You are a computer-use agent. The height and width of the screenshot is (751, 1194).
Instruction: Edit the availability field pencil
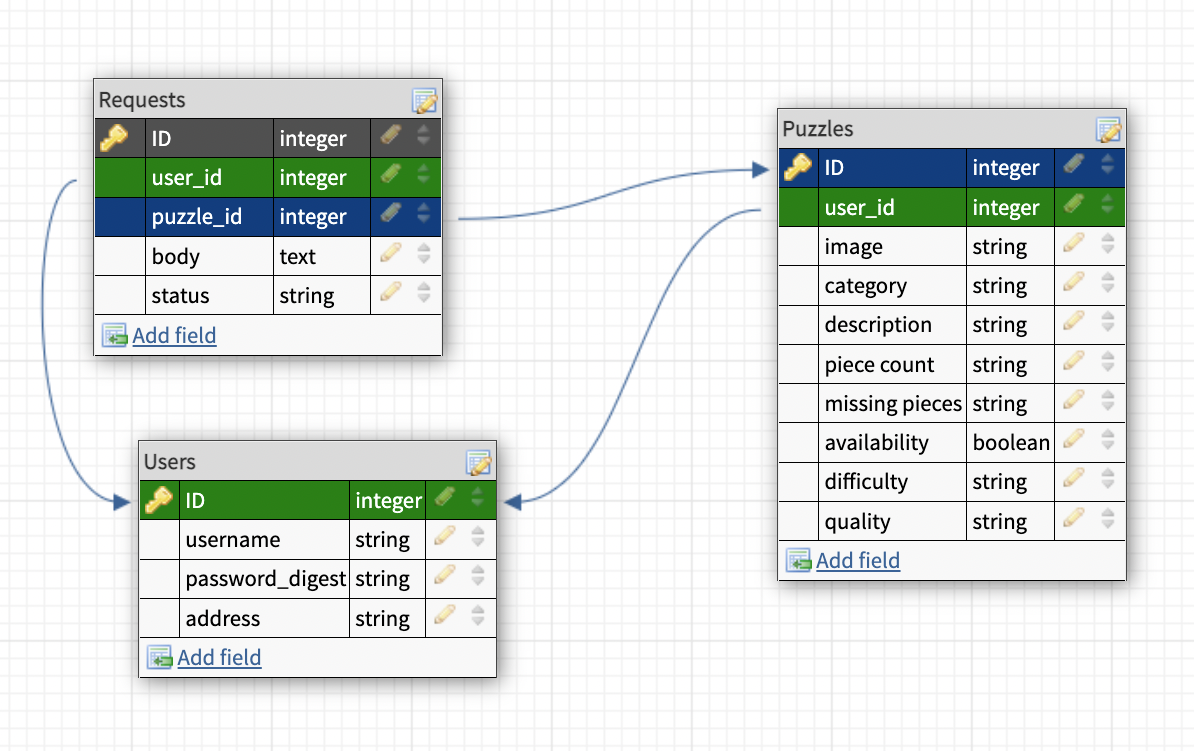(1074, 439)
